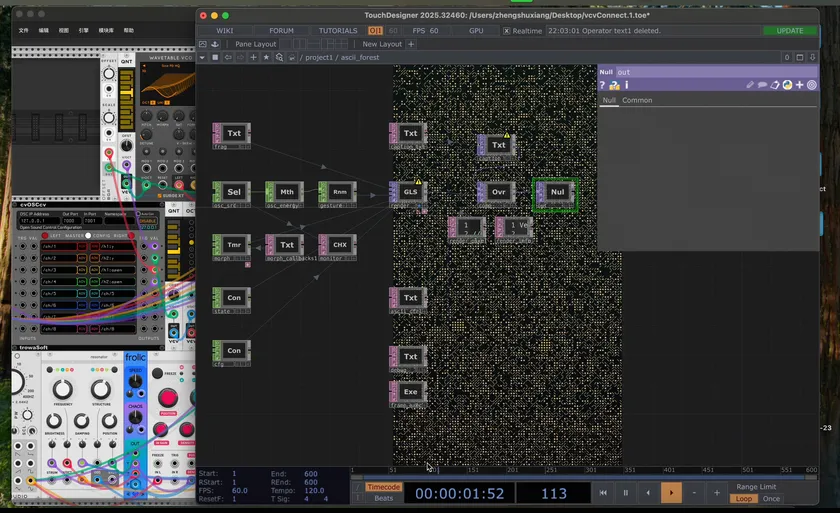The width and height of the screenshot is (840, 513).
Task: Open Python help icon in parameter panel
Action: pyautogui.click(x=614, y=85)
